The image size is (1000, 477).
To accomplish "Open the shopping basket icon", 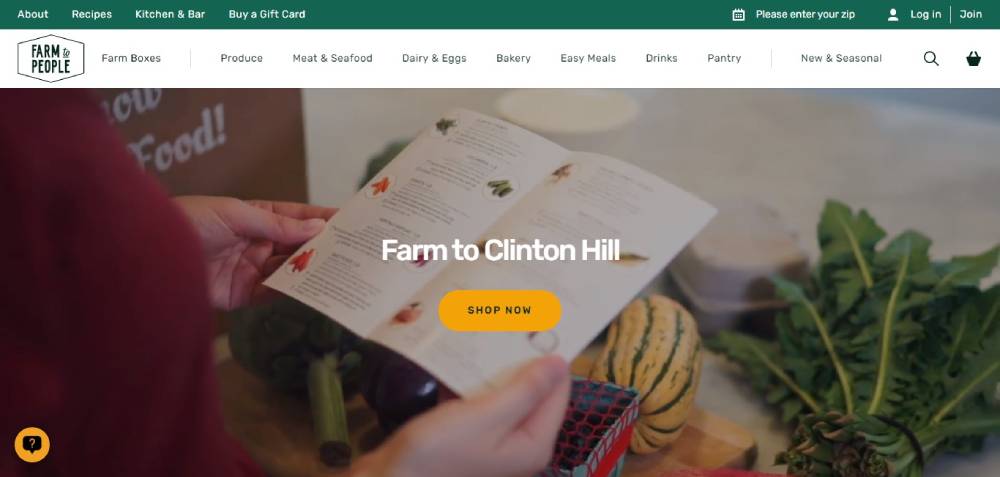I will [x=973, y=59].
